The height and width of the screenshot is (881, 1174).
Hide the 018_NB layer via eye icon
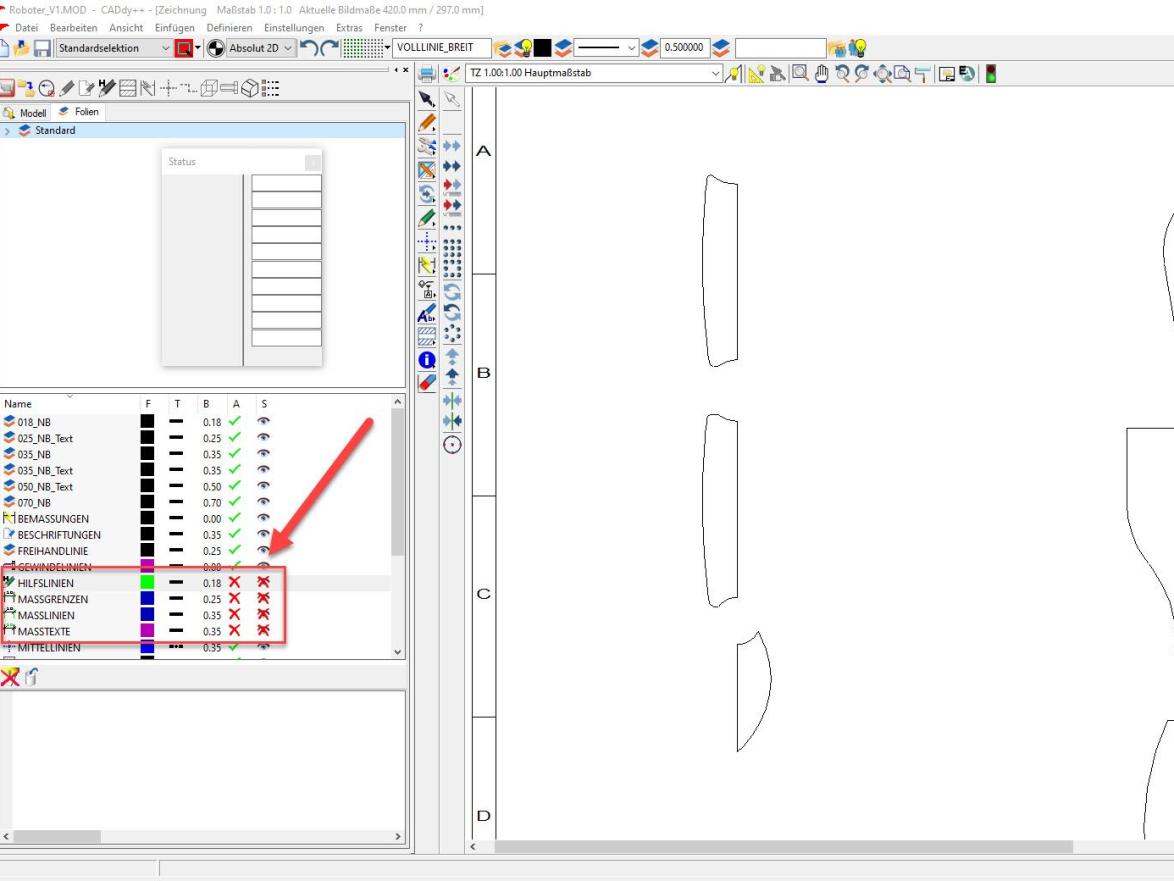coord(264,422)
